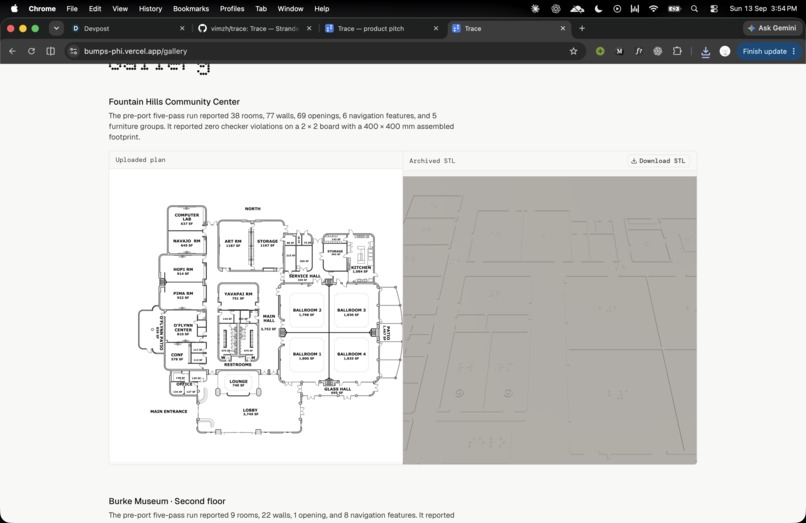Open the File menu
This screenshot has height=523, width=806.
click(x=72, y=9)
